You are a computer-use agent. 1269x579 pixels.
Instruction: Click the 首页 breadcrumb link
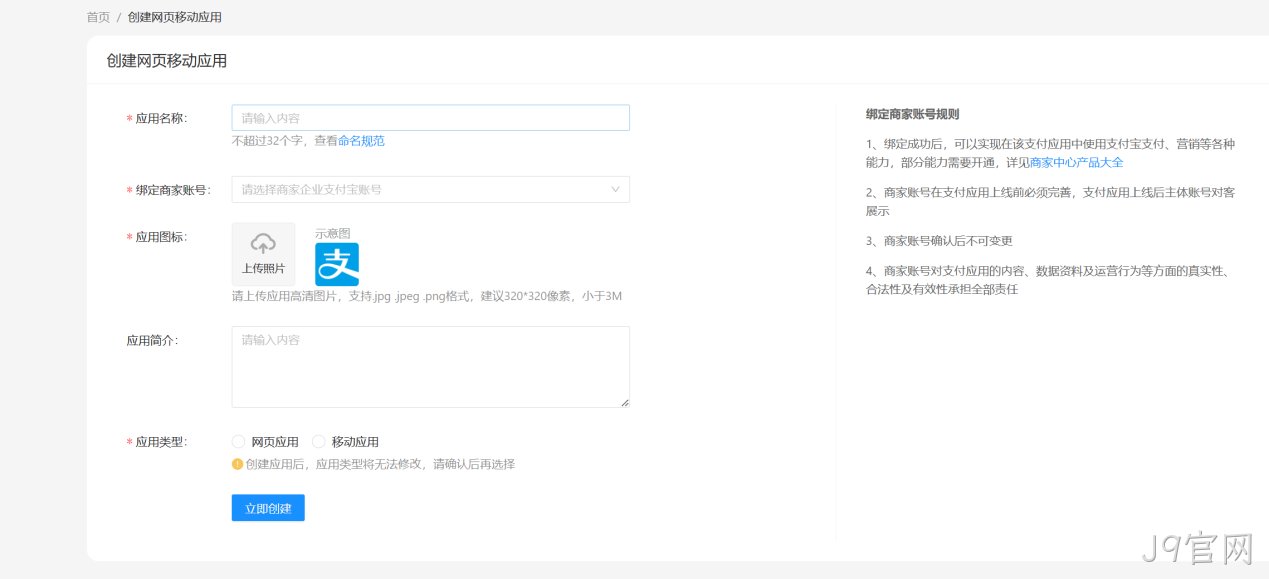pos(98,17)
